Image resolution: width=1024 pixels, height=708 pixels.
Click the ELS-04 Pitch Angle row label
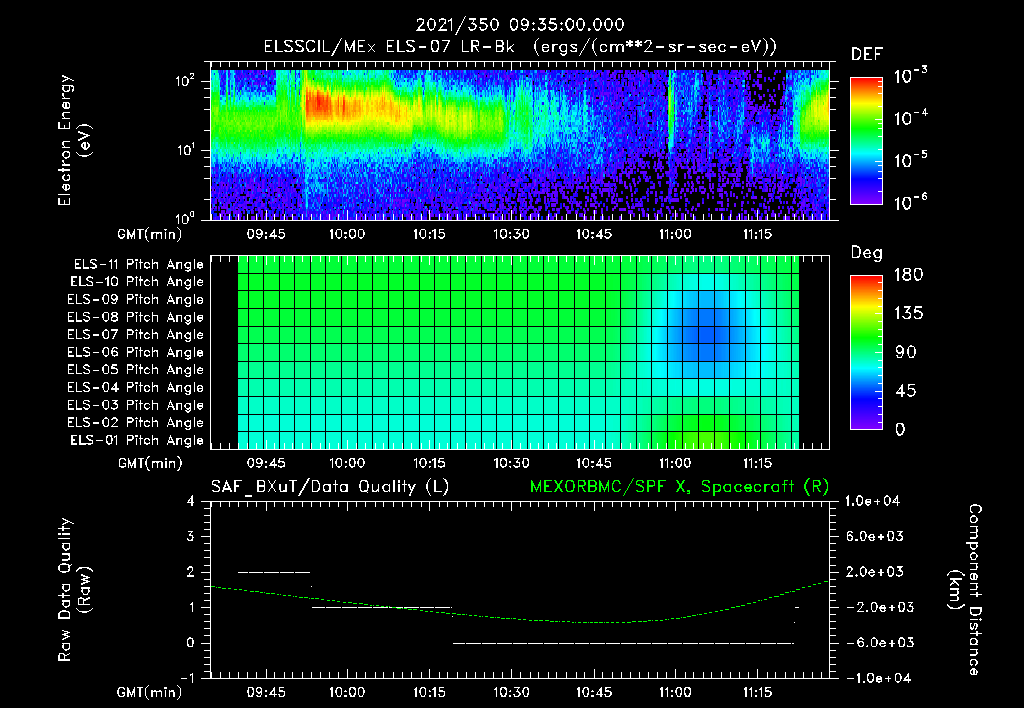point(135,387)
